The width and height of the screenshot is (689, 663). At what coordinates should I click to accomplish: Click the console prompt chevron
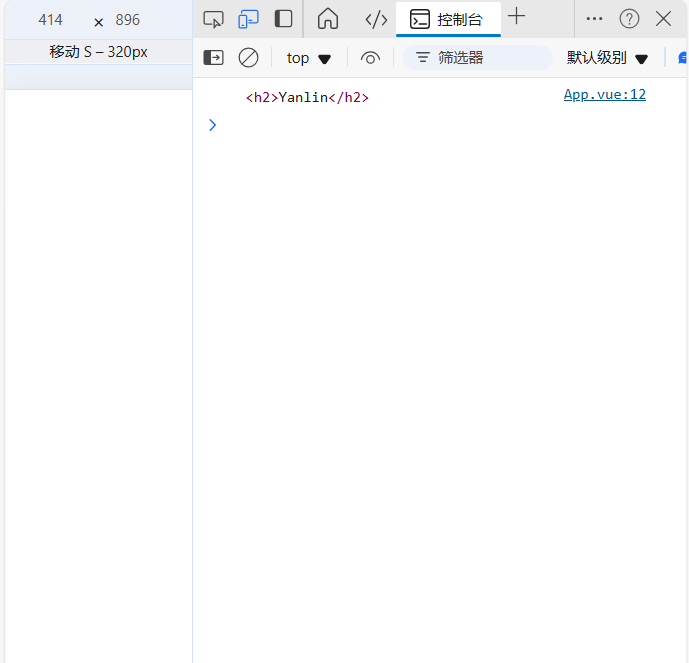tap(212, 125)
